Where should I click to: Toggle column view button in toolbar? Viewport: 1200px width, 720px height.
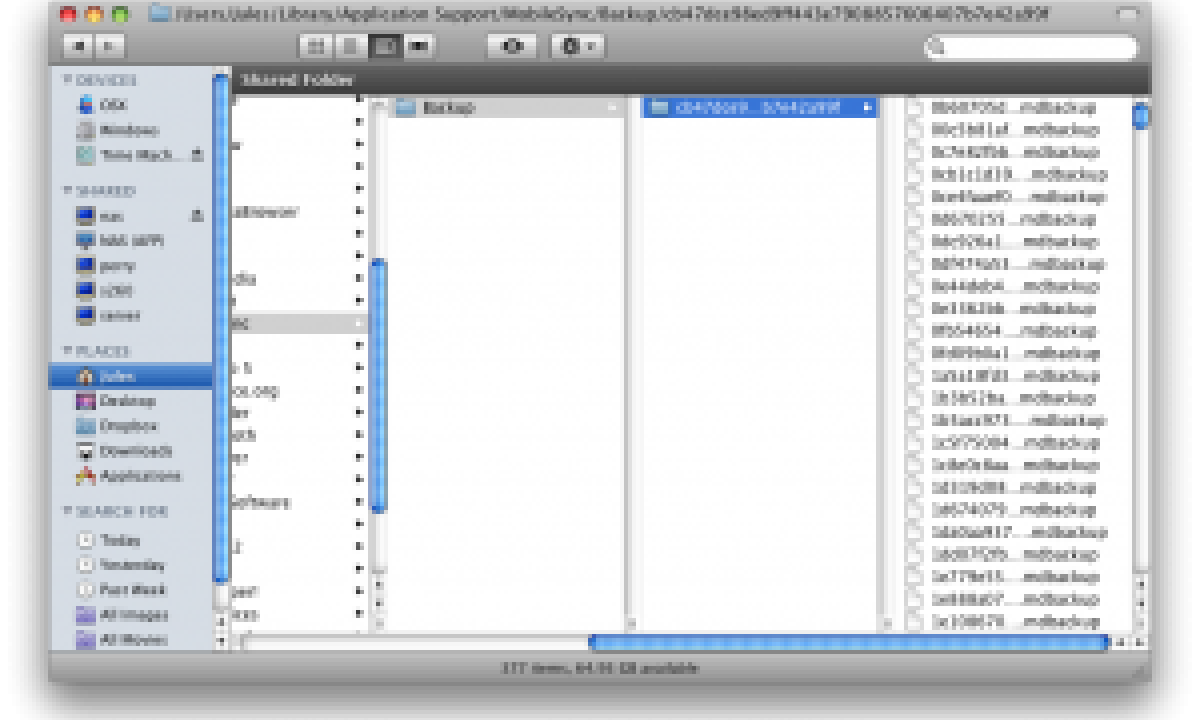tap(383, 46)
